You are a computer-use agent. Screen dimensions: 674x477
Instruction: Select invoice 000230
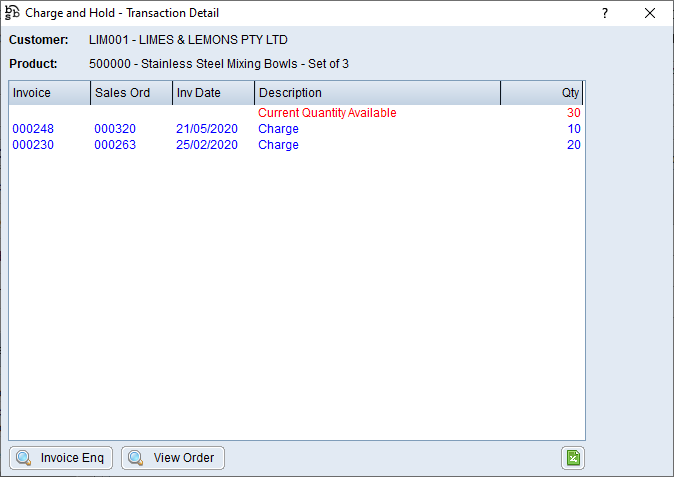click(32, 145)
